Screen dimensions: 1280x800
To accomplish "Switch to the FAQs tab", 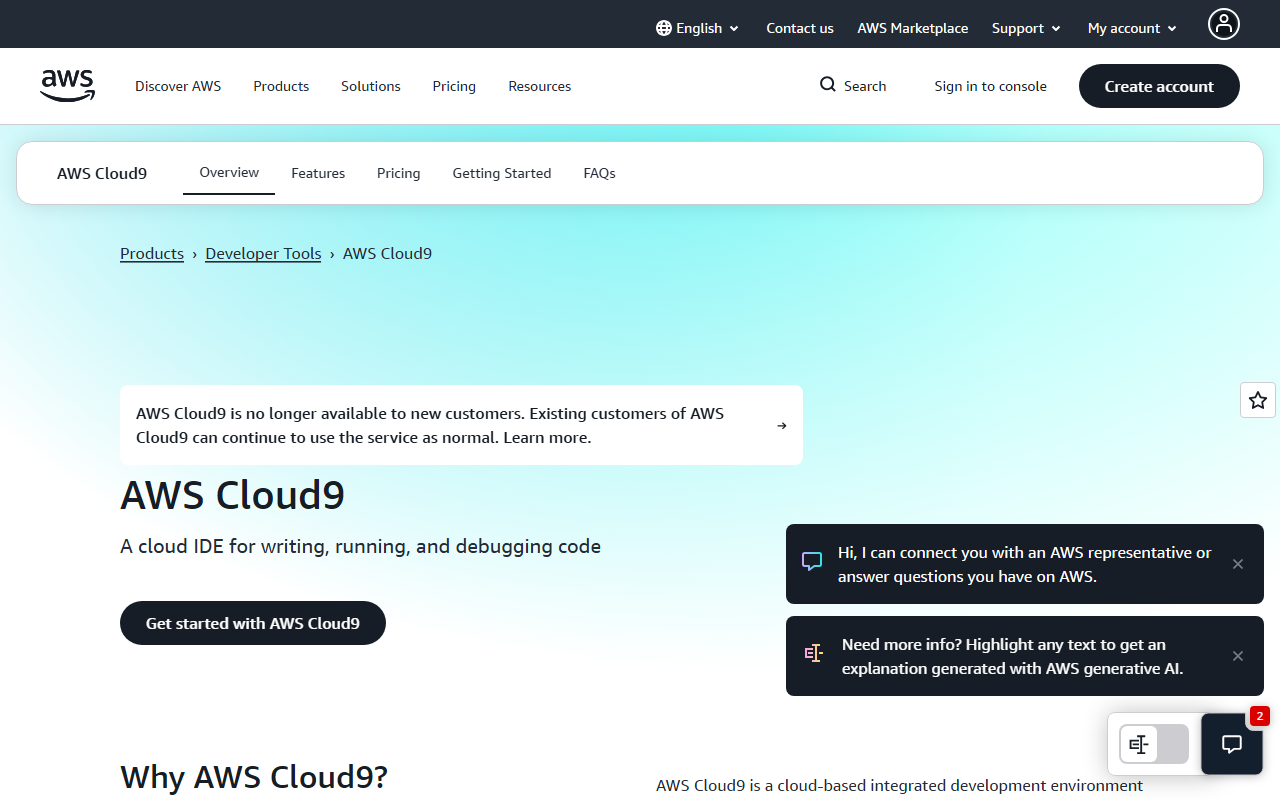I will coord(599,173).
